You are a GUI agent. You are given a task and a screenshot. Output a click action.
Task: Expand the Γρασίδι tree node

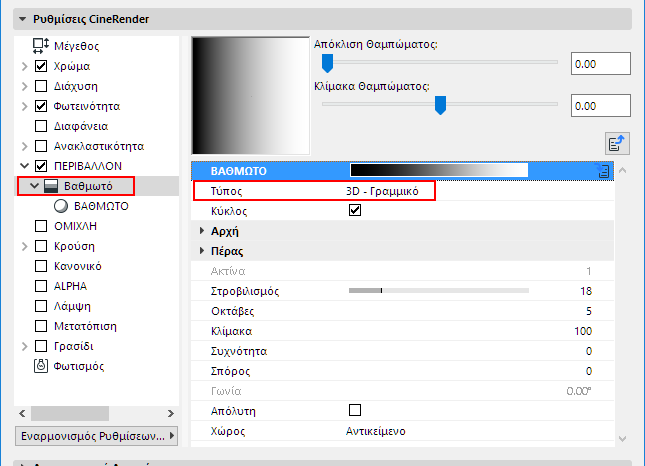point(25,346)
